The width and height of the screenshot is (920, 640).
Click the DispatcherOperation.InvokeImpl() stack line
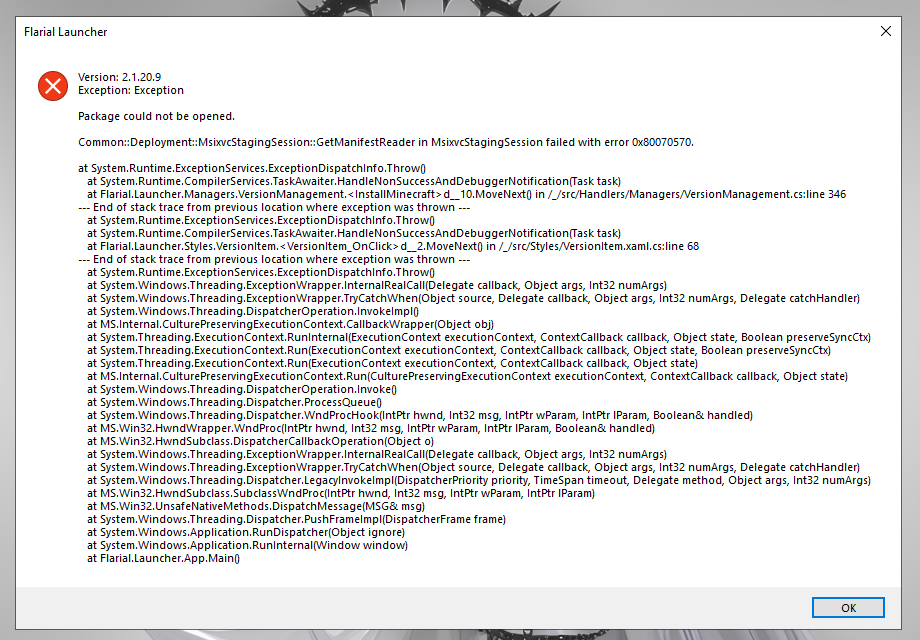(253, 311)
